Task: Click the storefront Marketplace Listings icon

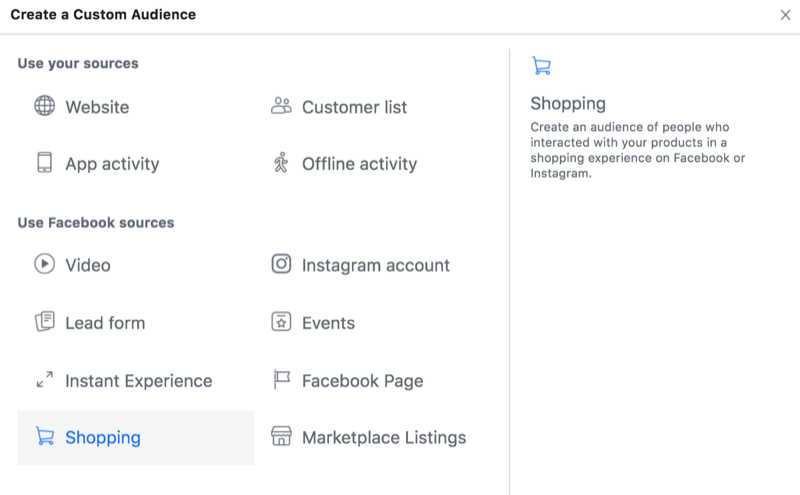Action: pyautogui.click(x=281, y=436)
